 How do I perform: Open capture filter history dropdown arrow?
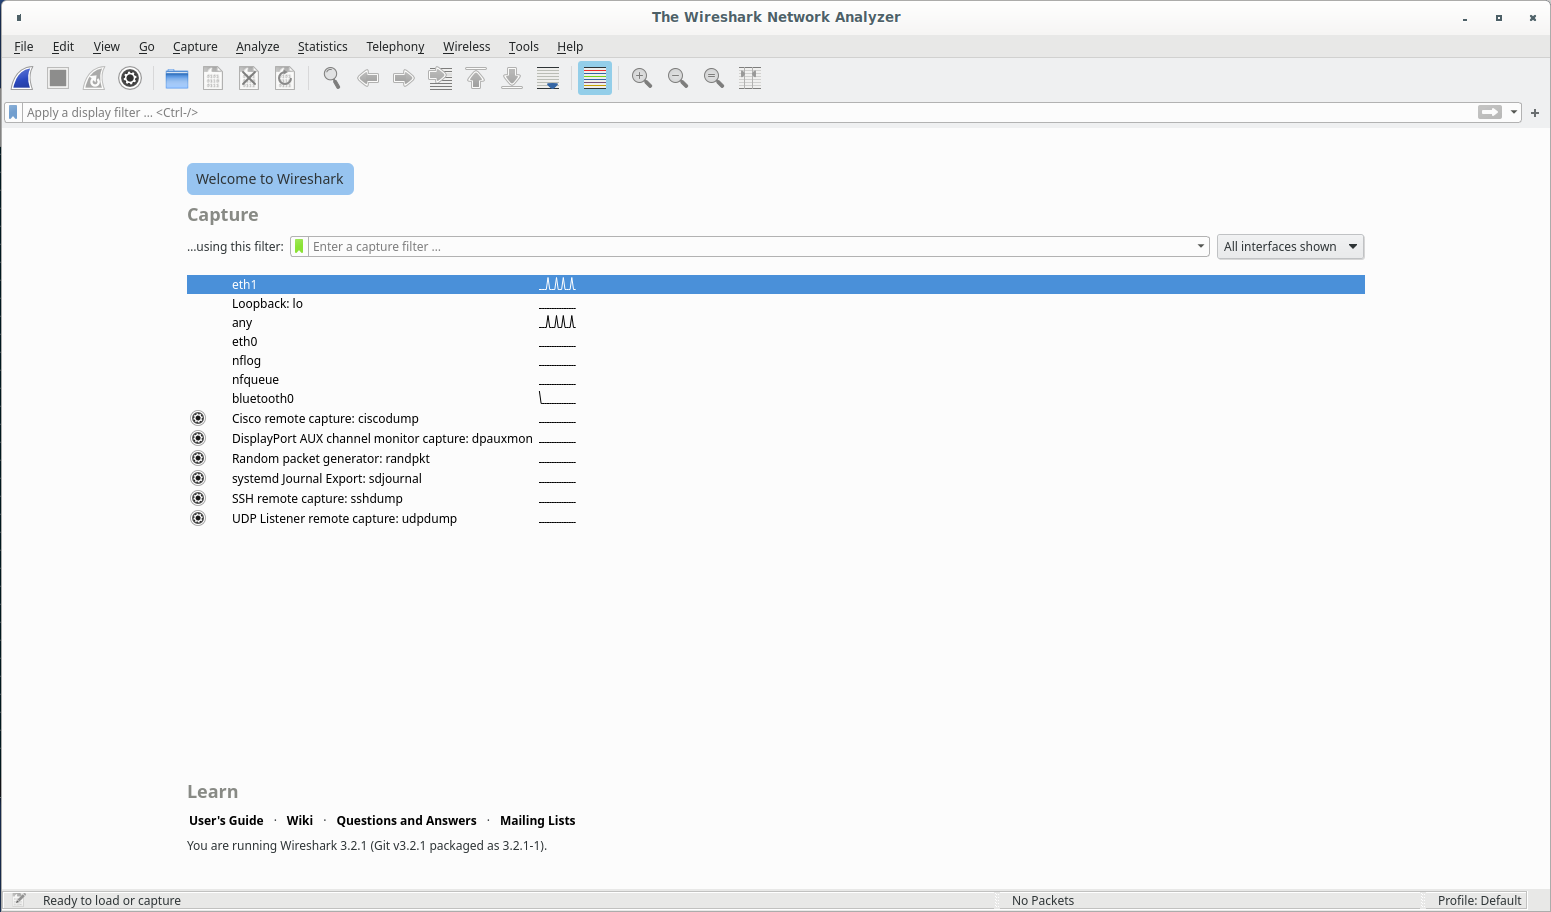(x=1201, y=246)
